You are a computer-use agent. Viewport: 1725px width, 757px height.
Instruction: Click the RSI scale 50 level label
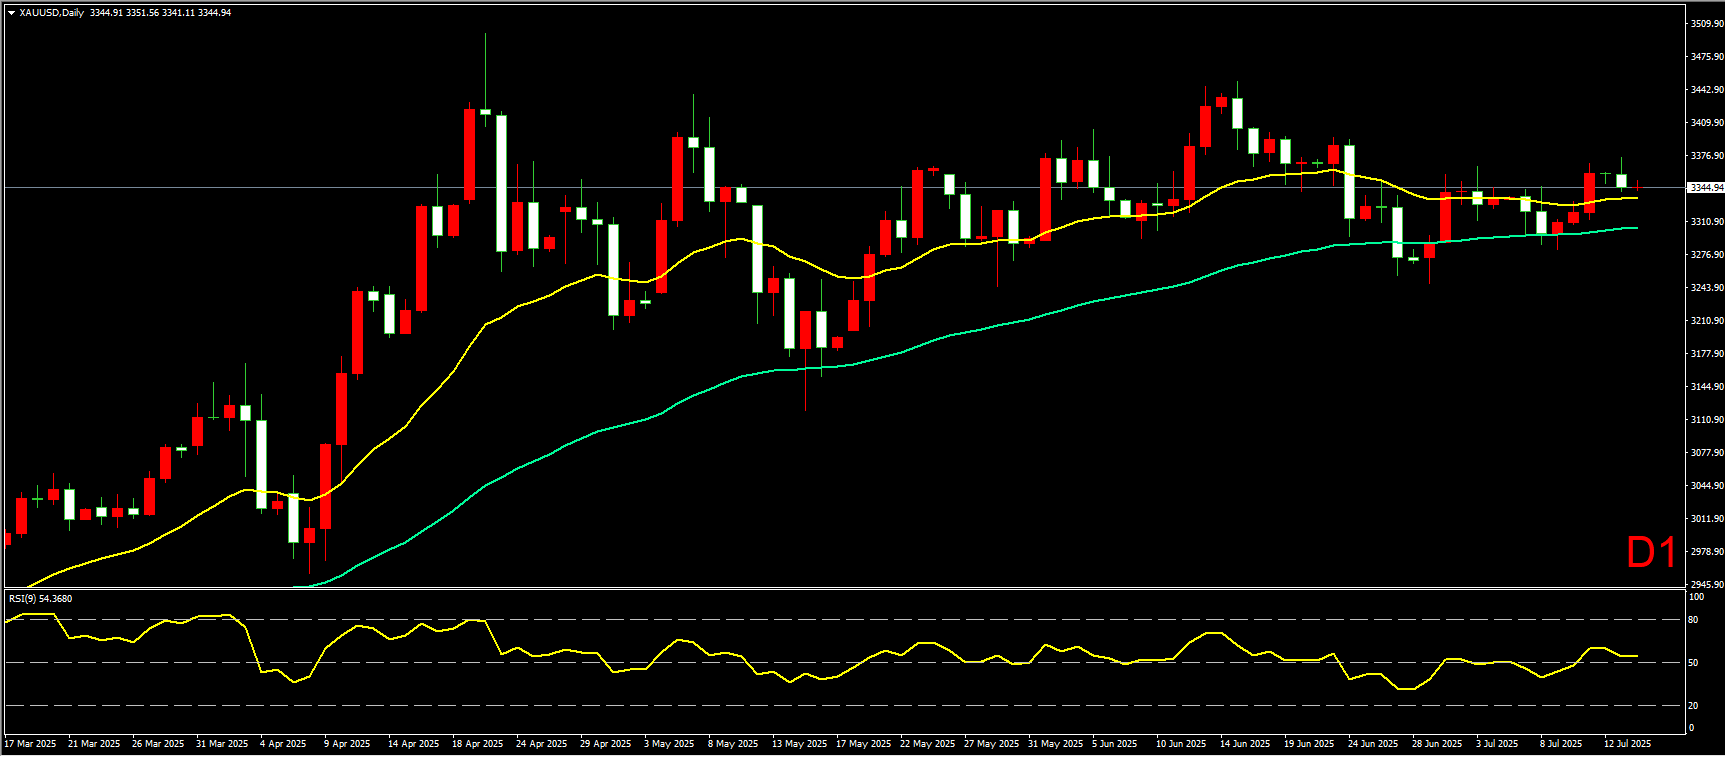[x=1693, y=663]
